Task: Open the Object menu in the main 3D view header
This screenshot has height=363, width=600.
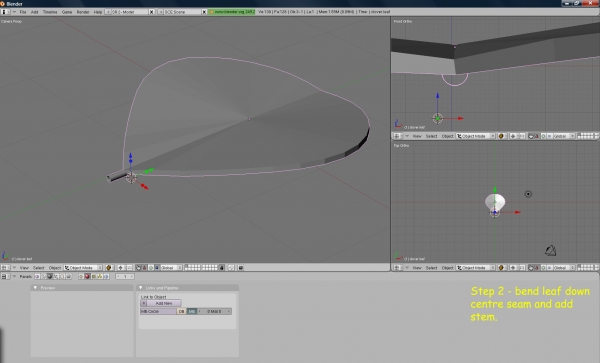Action: (55, 268)
